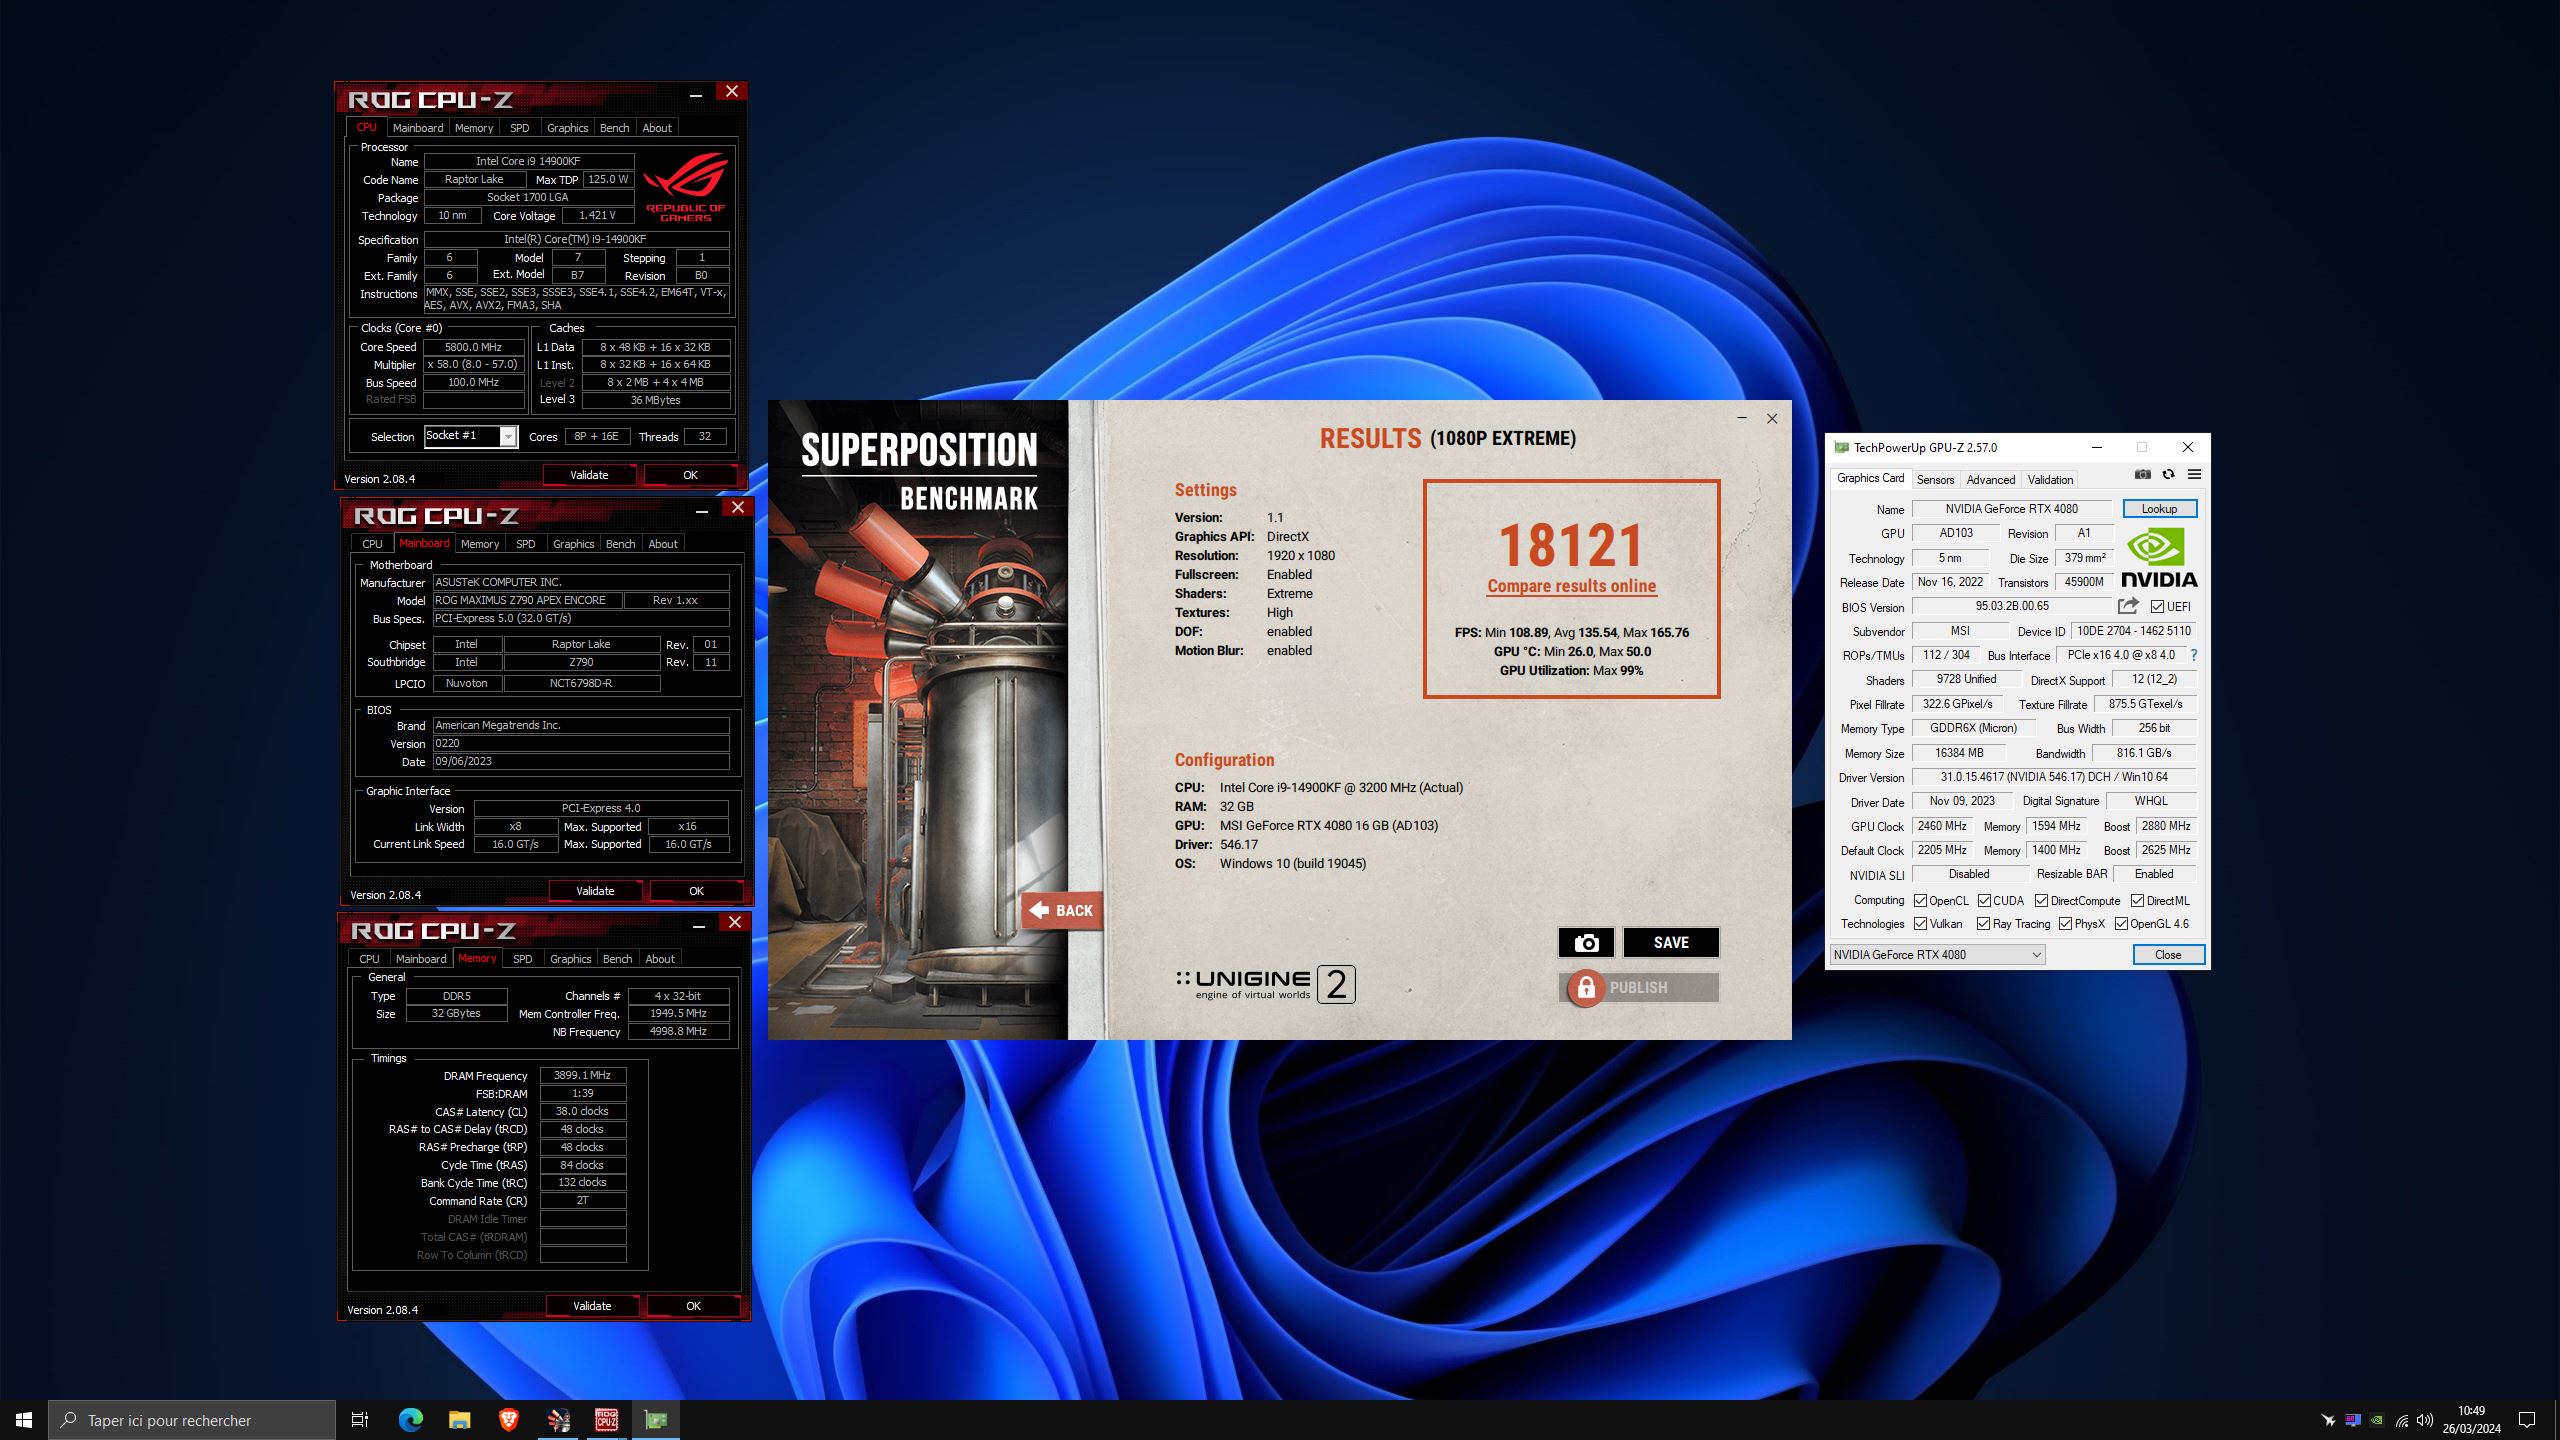Switch to GPU-Z taskbar icon
The height and width of the screenshot is (1440, 2560).
coord(656,1420)
